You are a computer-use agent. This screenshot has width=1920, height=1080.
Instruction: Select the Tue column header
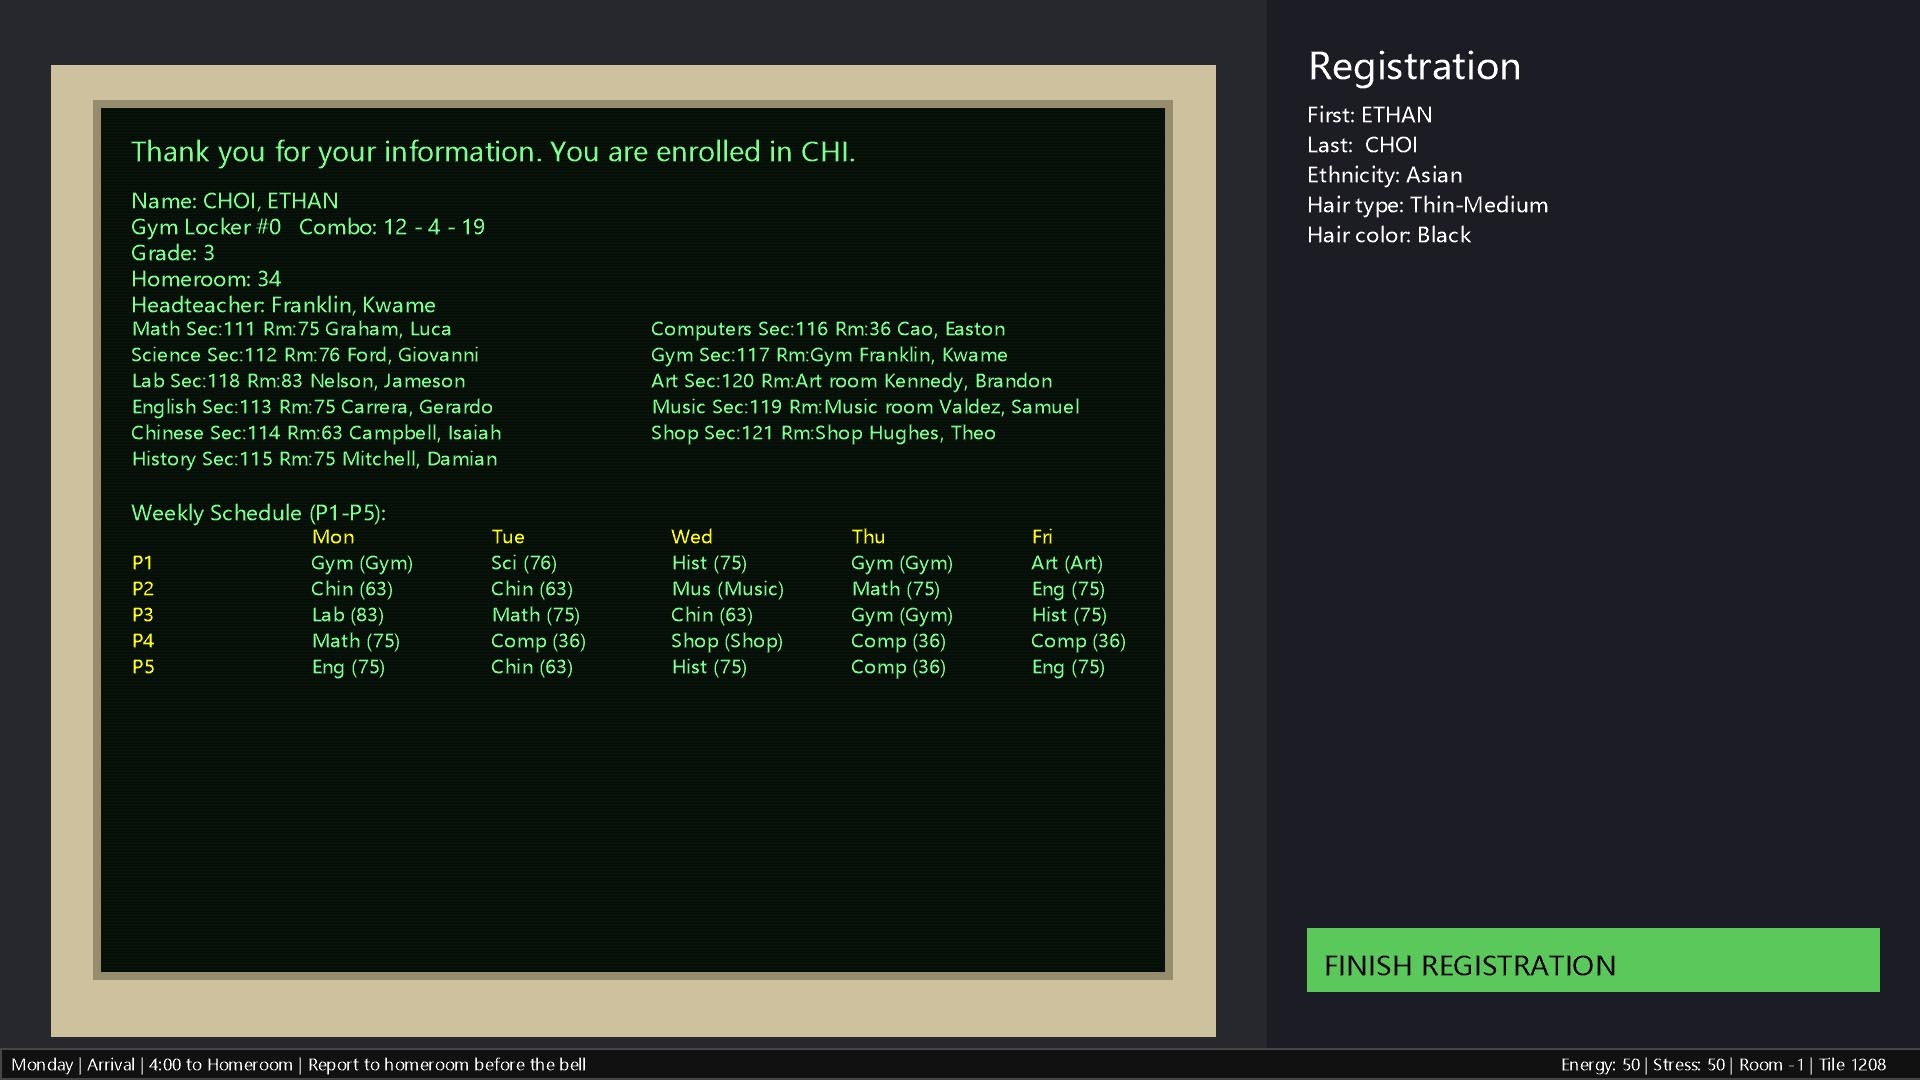coord(508,537)
